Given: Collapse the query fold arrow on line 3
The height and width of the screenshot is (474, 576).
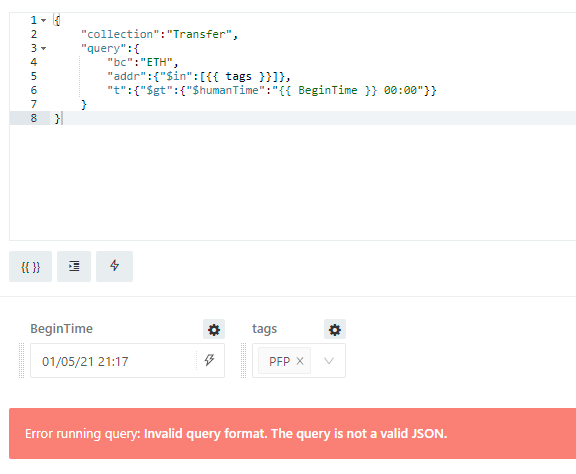Looking at the screenshot, I should [44, 48].
